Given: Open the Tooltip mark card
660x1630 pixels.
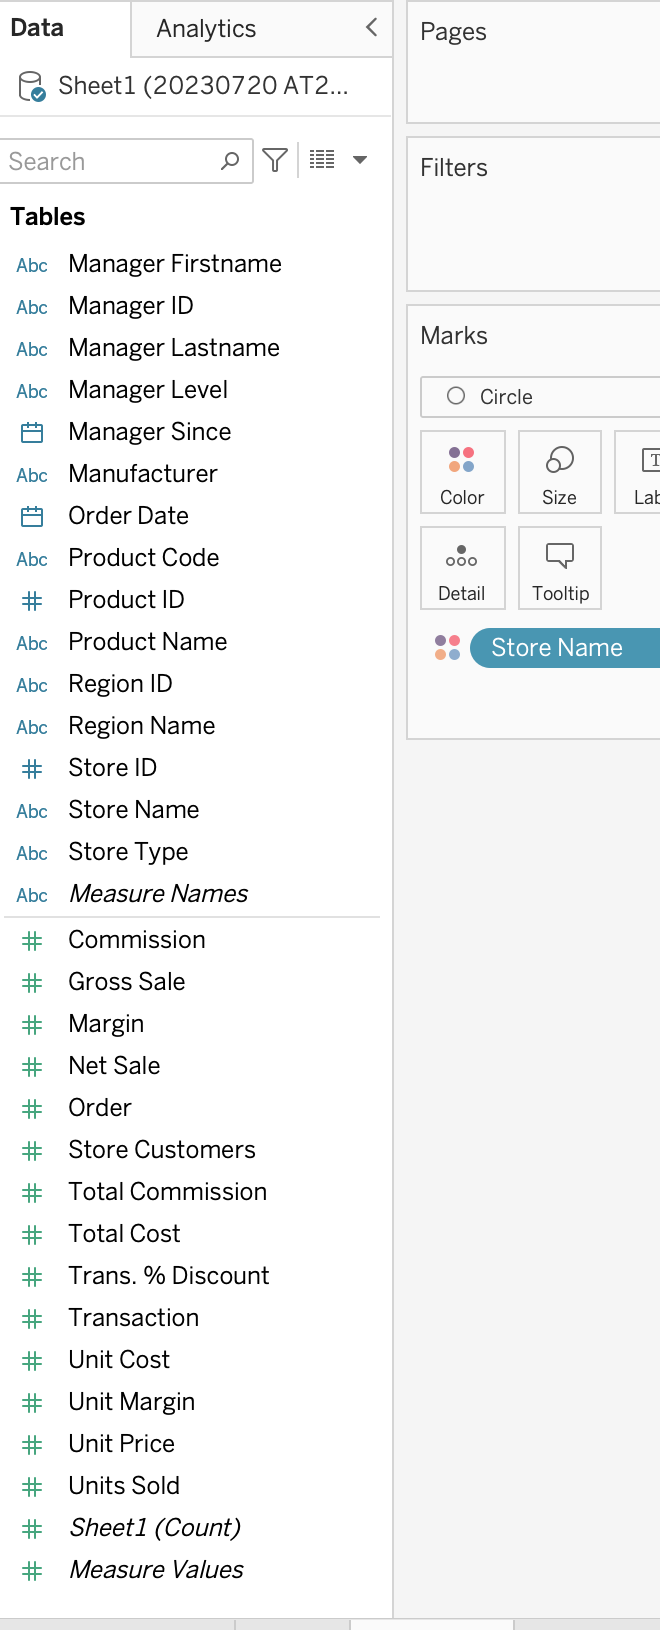Looking at the screenshot, I should [559, 567].
